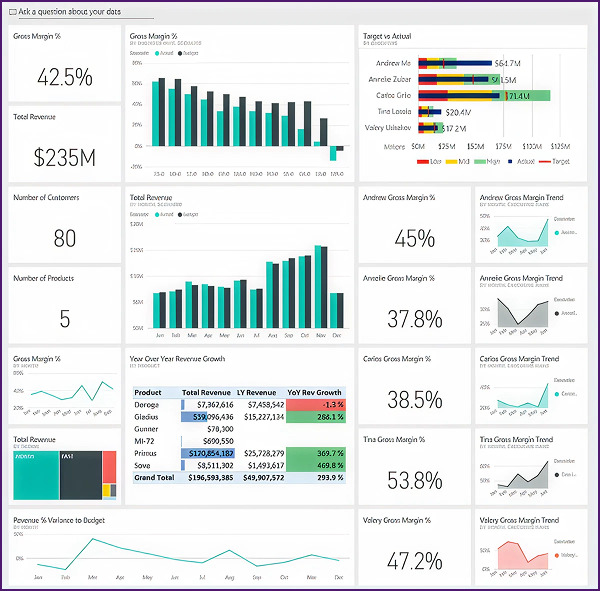Click the Gross Margin % by month line chart tile
This screenshot has height=591, width=600.
(65, 386)
